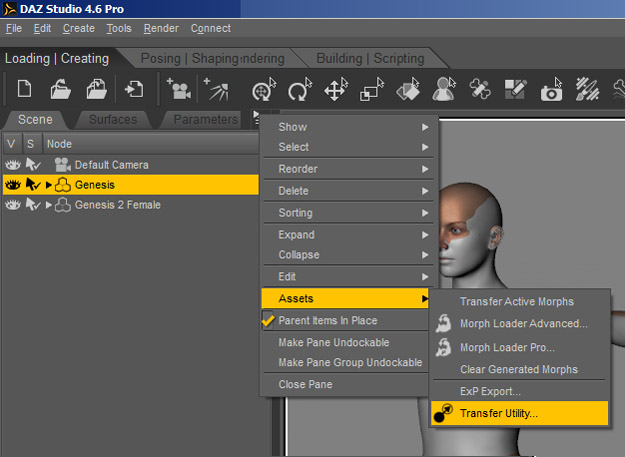625x457 pixels.
Task: Choose ExP Export...
Action: click(520, 391)
